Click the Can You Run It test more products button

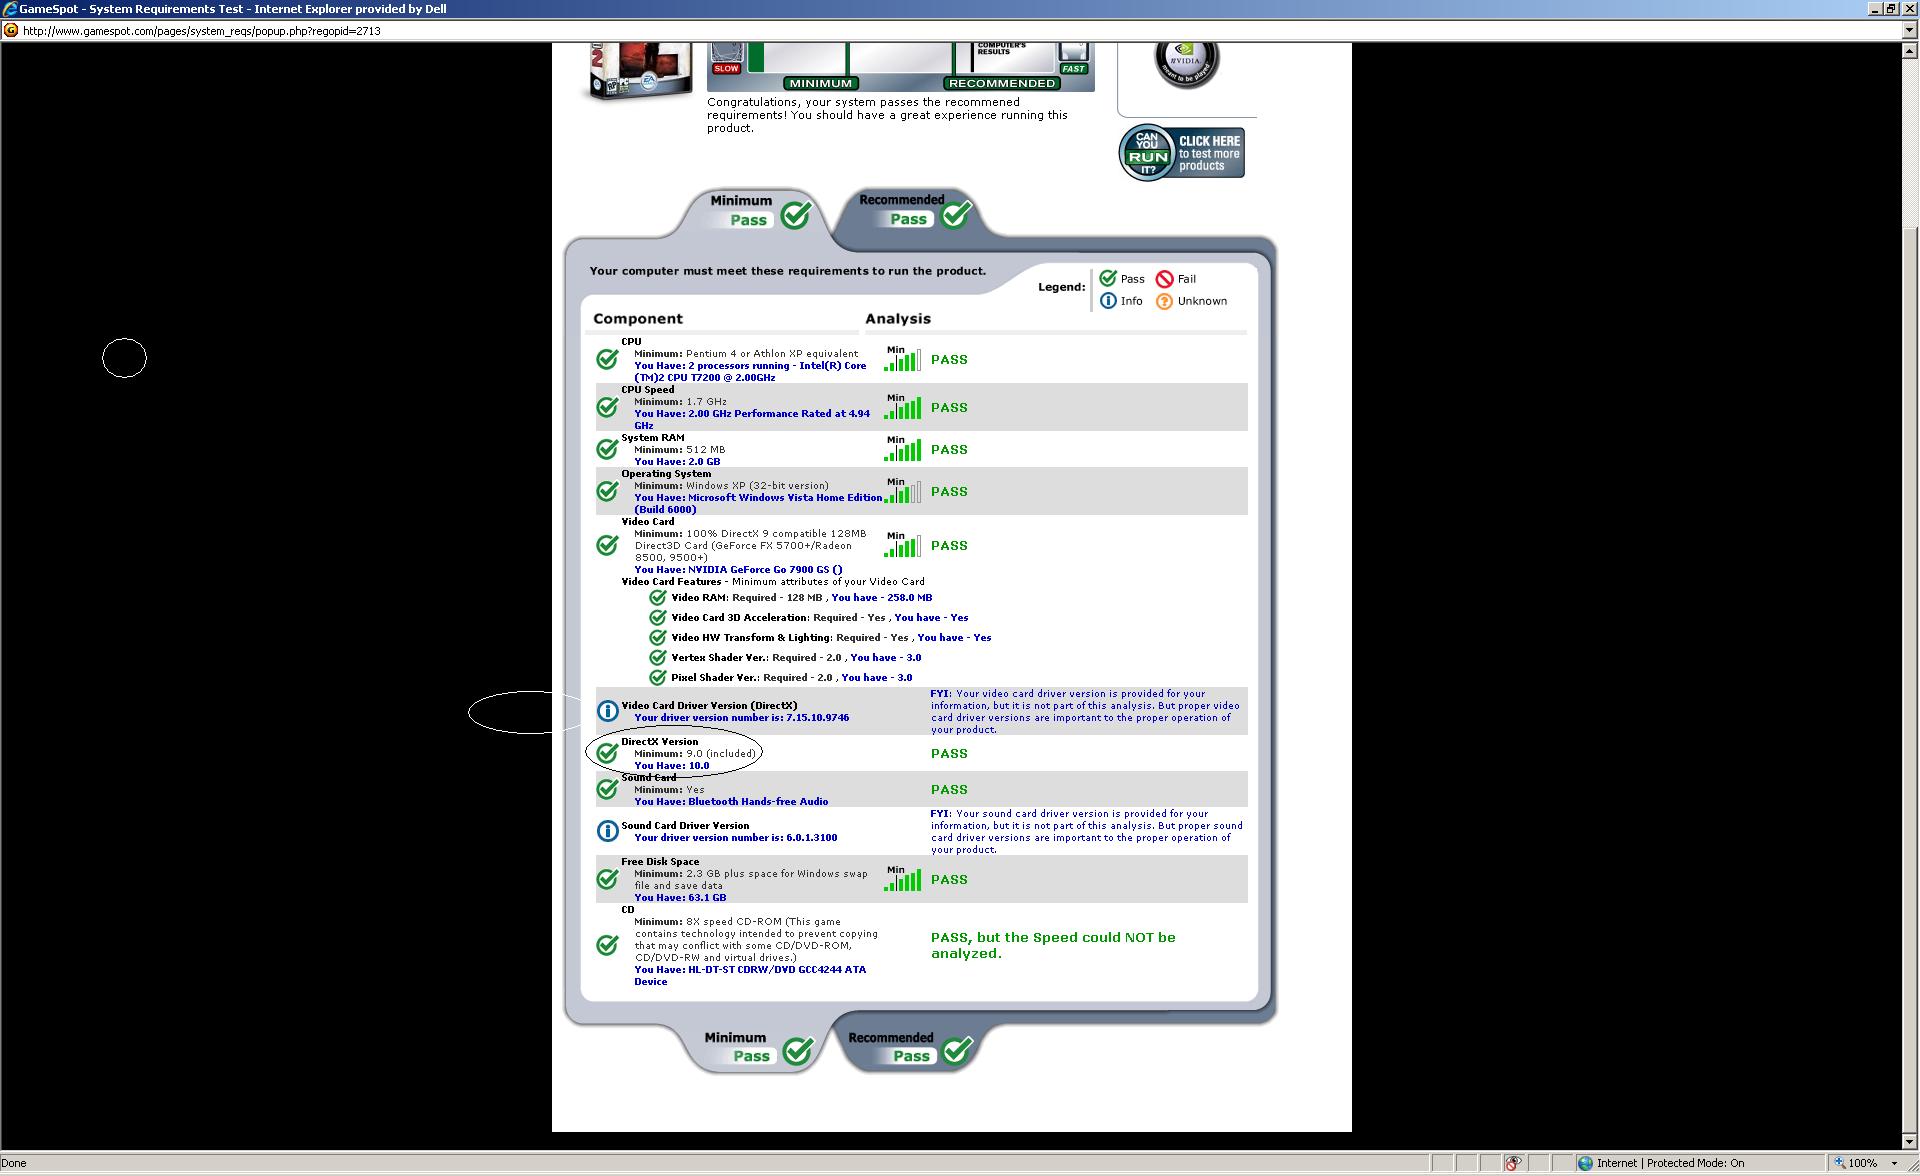[x=1181, y=153]
